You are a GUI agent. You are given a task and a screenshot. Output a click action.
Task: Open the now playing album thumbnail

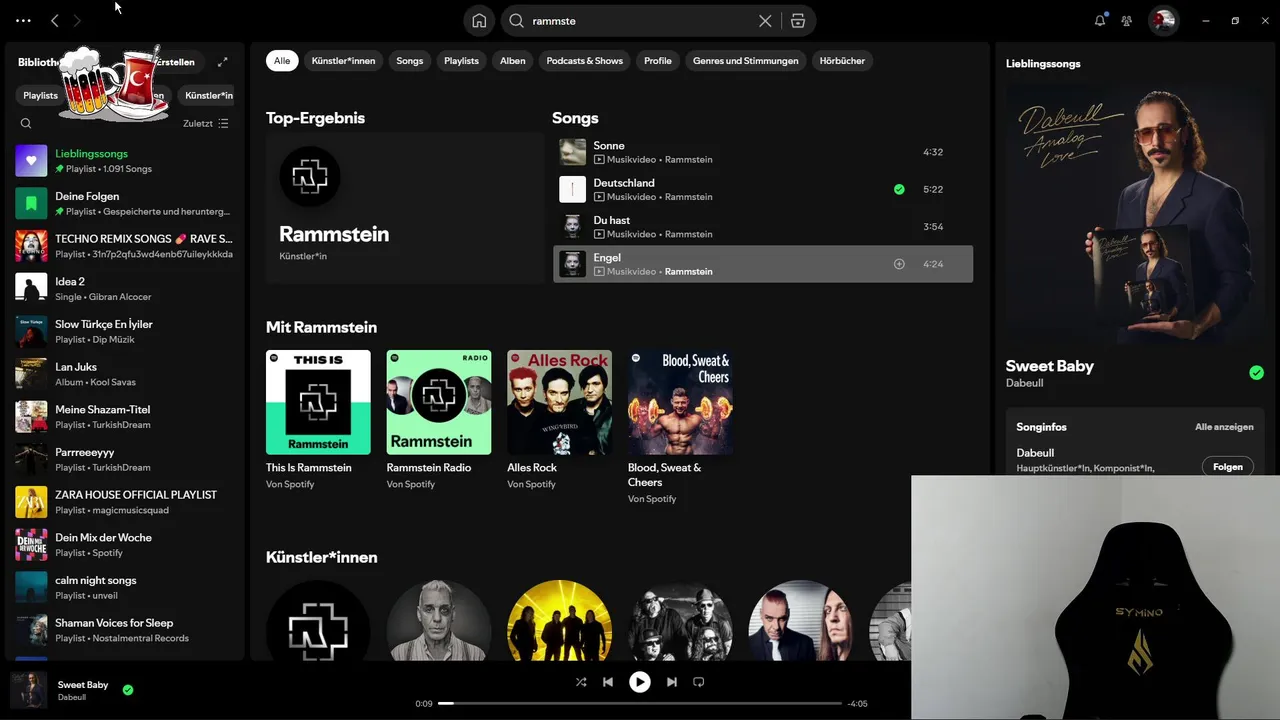[29, 690]
